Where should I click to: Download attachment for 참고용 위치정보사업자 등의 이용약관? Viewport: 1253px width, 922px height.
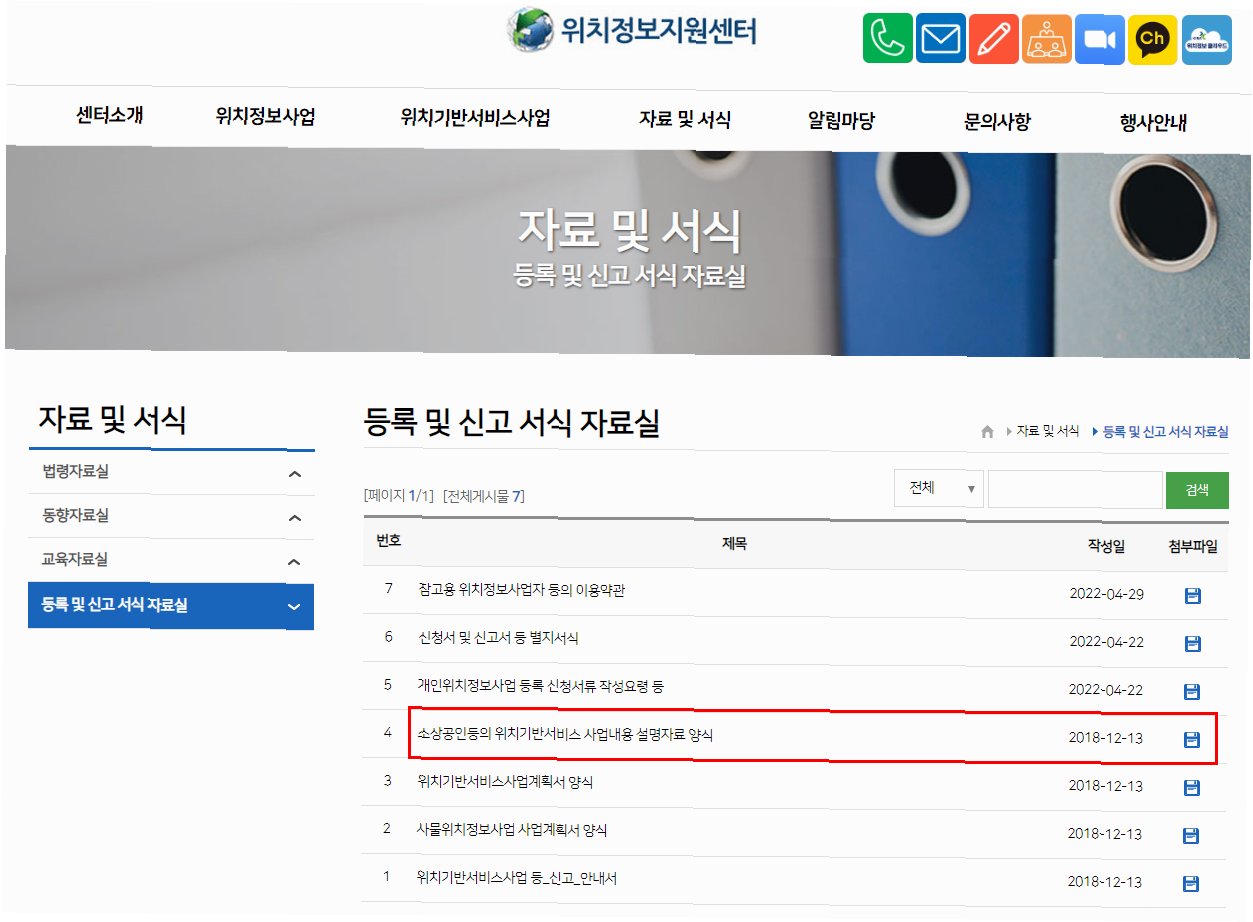pos(1192,596)
